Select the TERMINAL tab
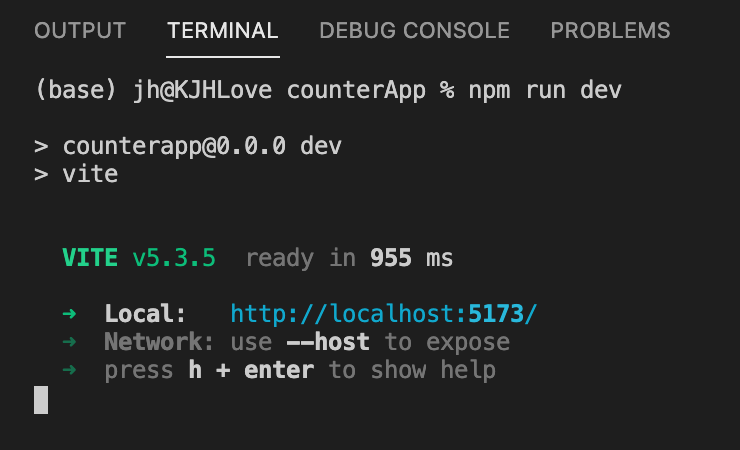The width and height of the screenshot is (740, 450). 223,31
